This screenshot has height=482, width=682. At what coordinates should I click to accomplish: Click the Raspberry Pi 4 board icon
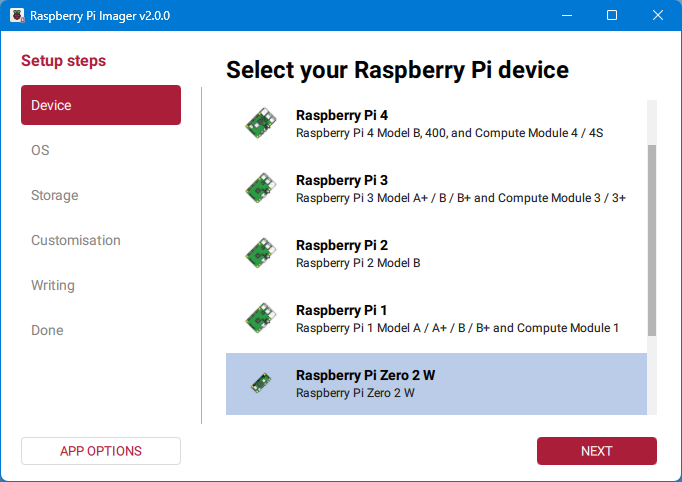coord(260,124)
